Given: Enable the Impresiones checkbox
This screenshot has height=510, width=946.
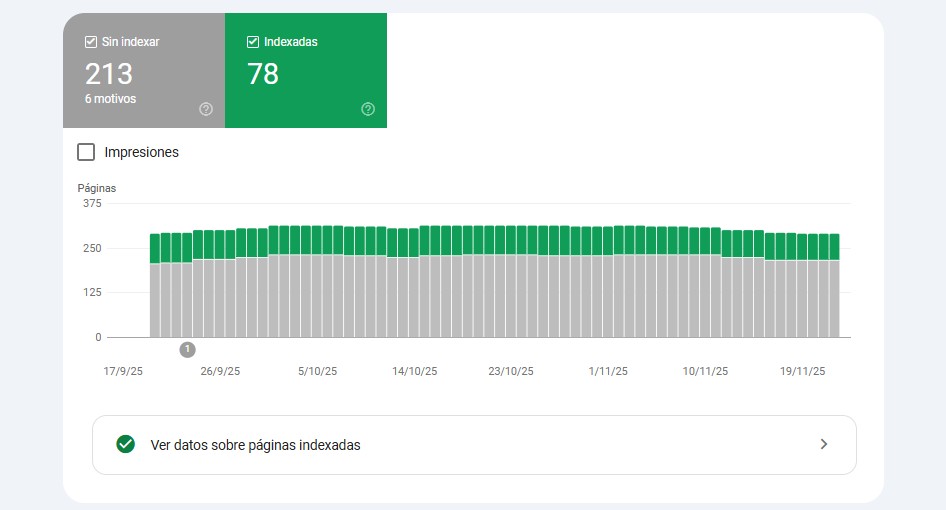Looking at the screenshot, I should [x=87, y=152].
